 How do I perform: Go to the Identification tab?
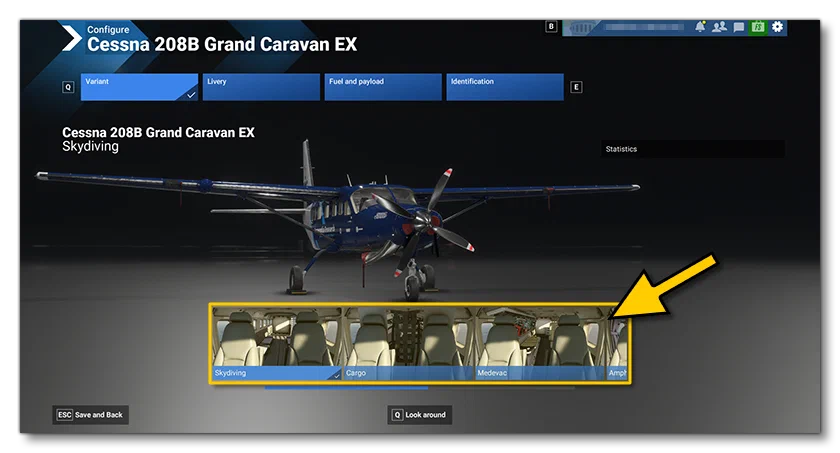pyautogui.click(x=505, y=87)
